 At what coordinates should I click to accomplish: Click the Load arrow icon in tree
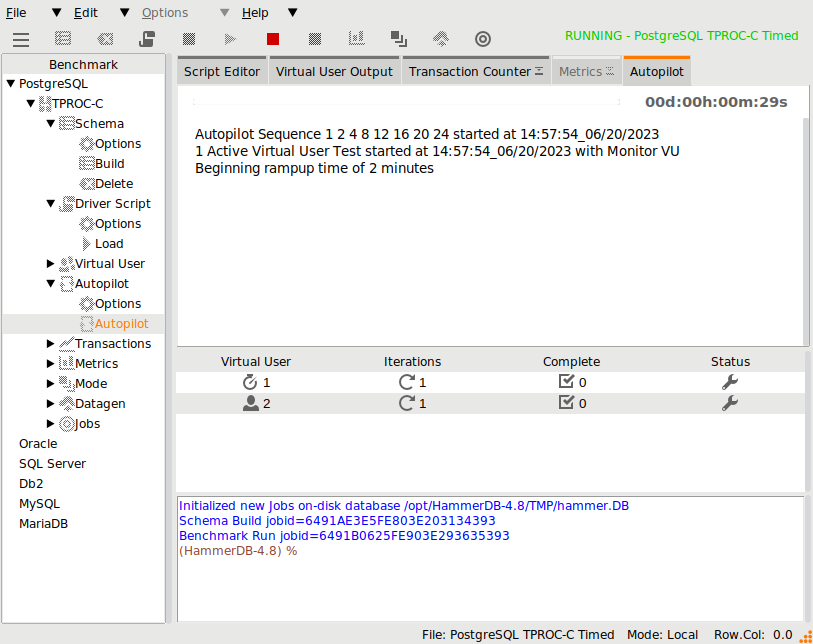point(87,244)
